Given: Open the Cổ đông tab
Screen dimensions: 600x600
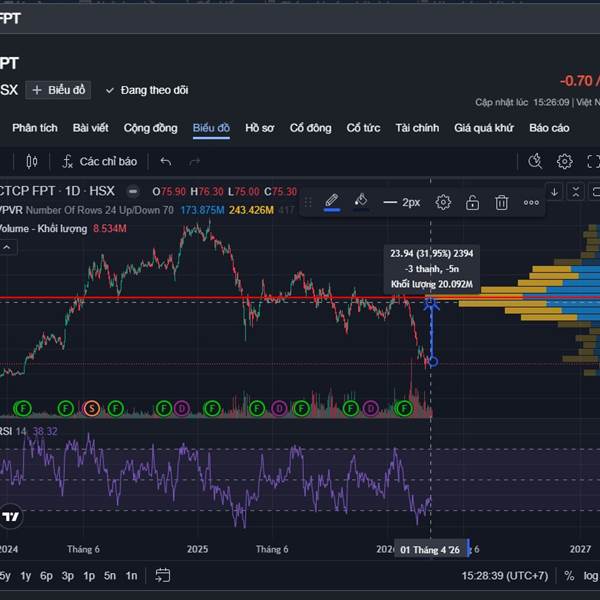Looking at the screenshot, I should (310, 128).
